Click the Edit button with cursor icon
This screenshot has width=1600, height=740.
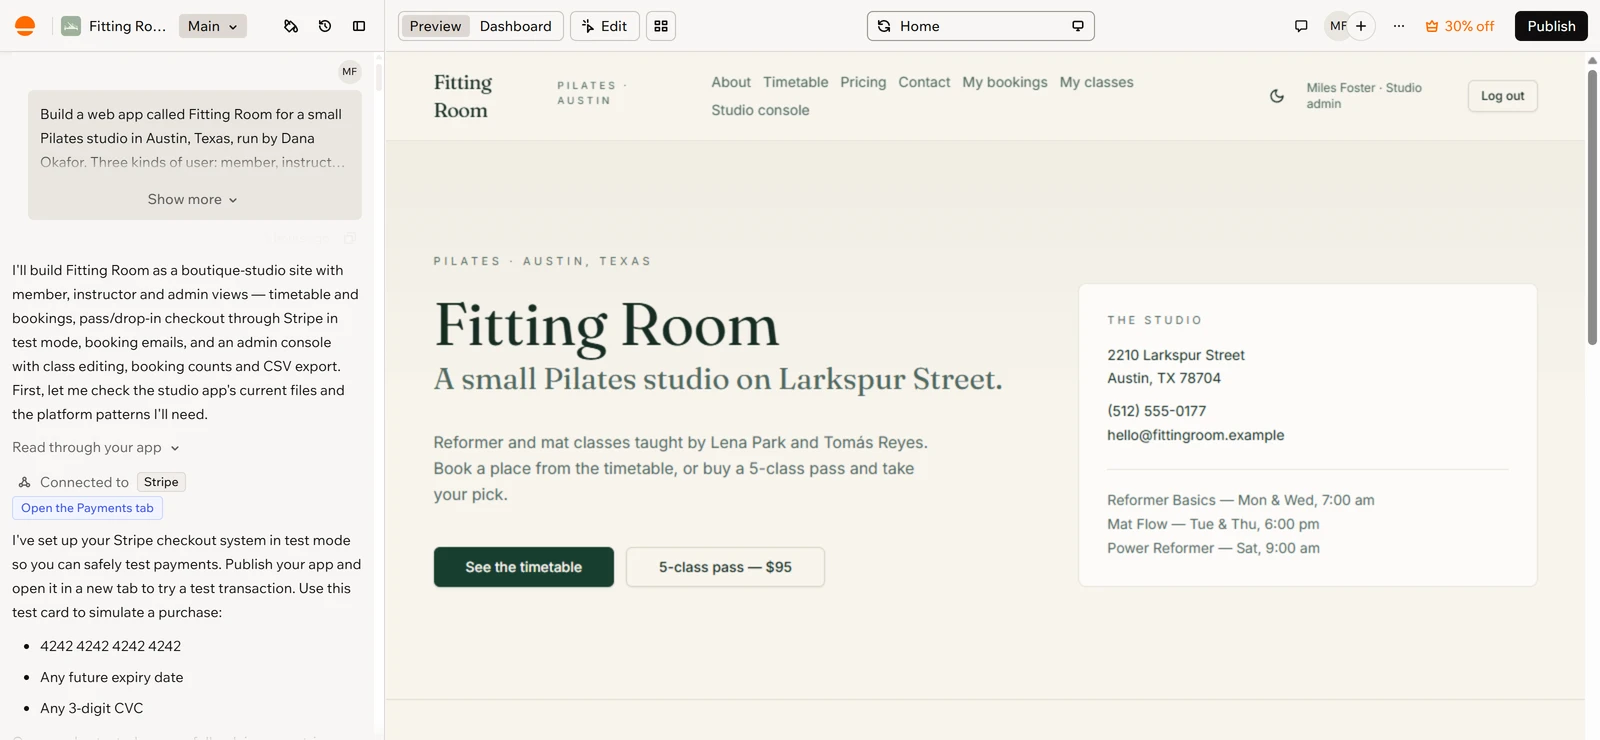[x=605, y=26]
